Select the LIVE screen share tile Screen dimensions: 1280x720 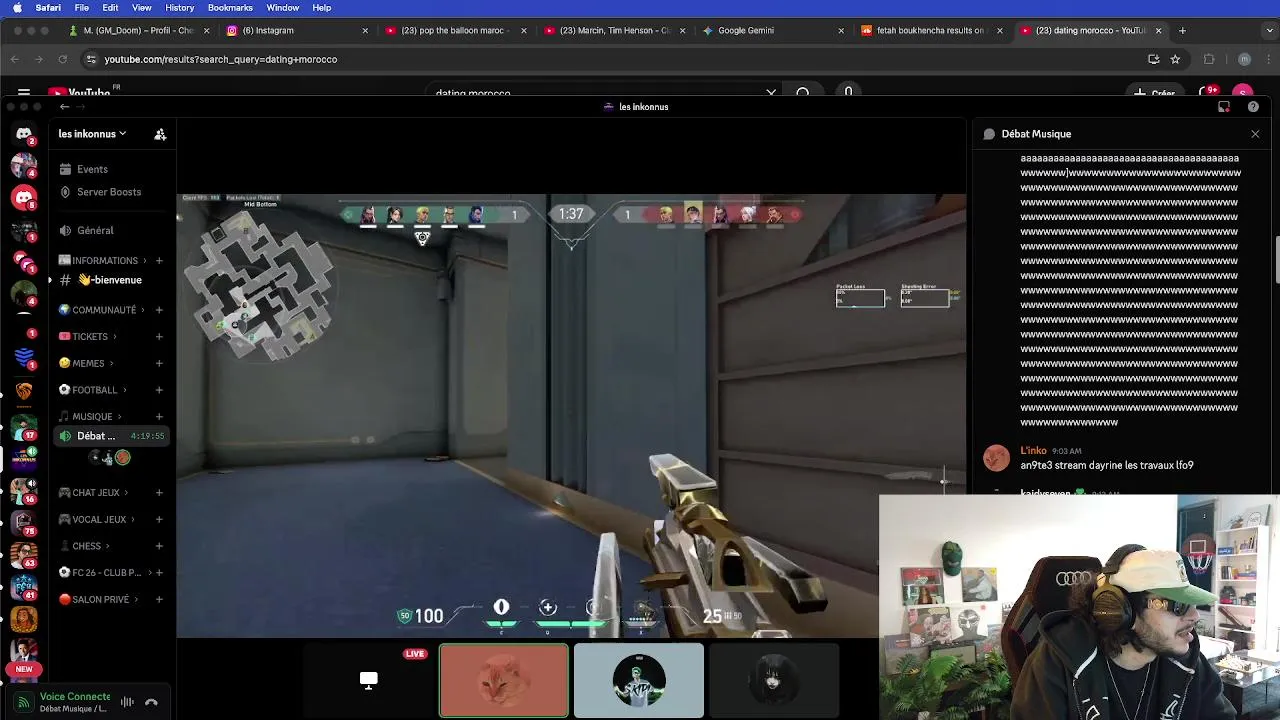369,681
